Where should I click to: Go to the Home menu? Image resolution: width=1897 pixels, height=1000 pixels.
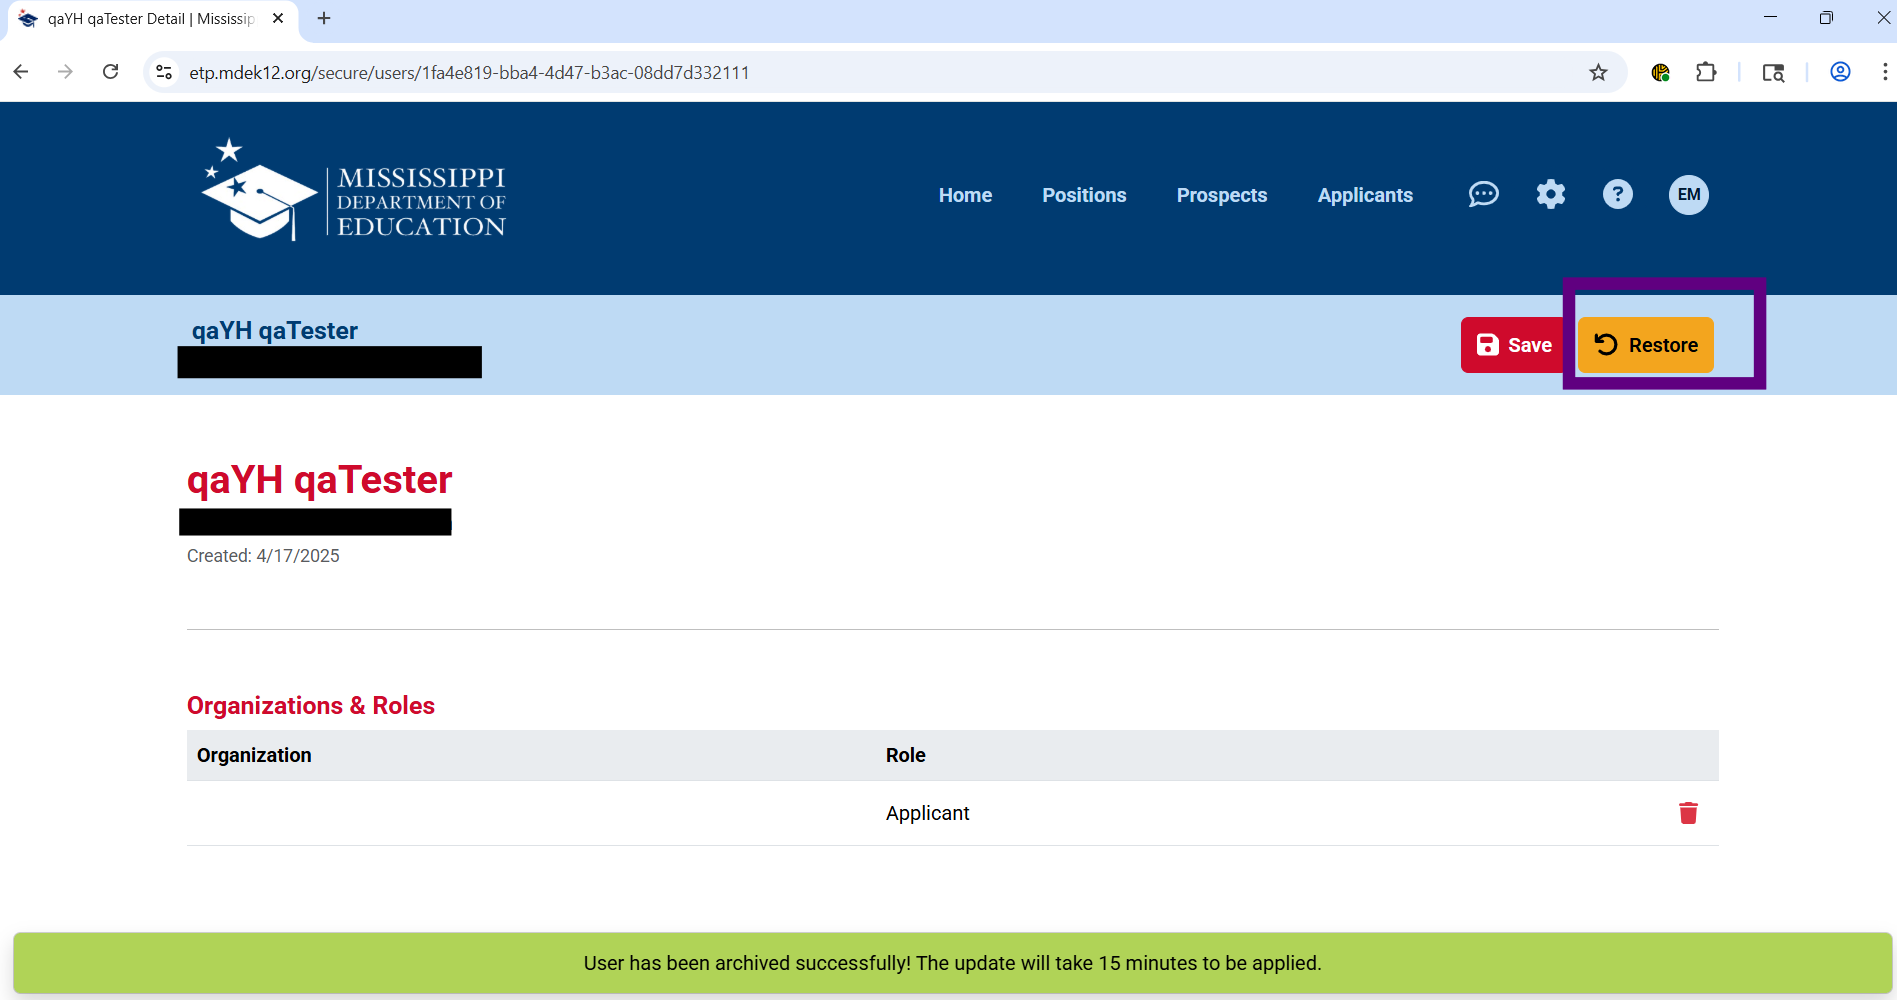pos(965,195)
